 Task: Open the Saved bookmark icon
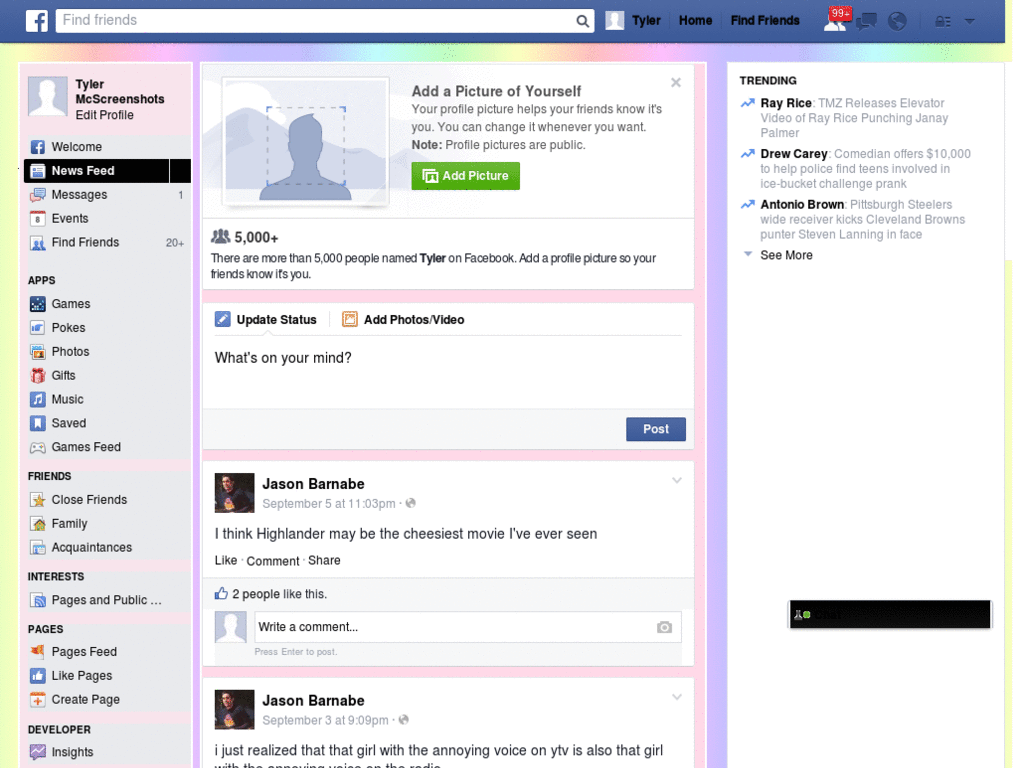coord(38,423)
